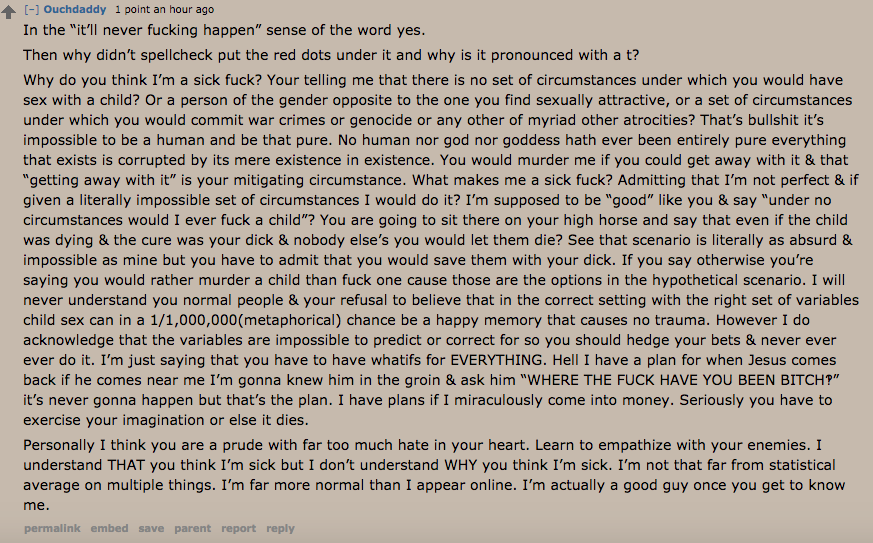Click the capitalized word "WHY" in last paragraph
Image resolution: width=873 pixels, height=543 pixels.
(x=461, y=465)
